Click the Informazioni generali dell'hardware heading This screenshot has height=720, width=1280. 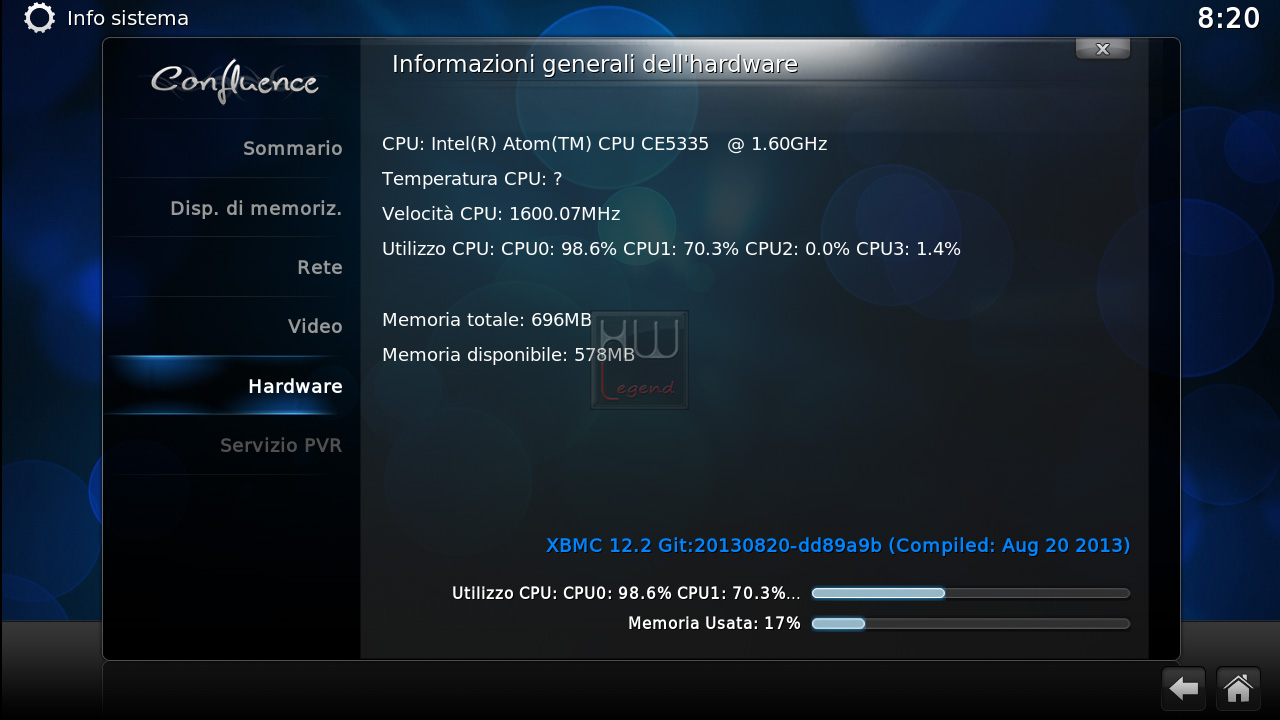click(x=595, y=64)
